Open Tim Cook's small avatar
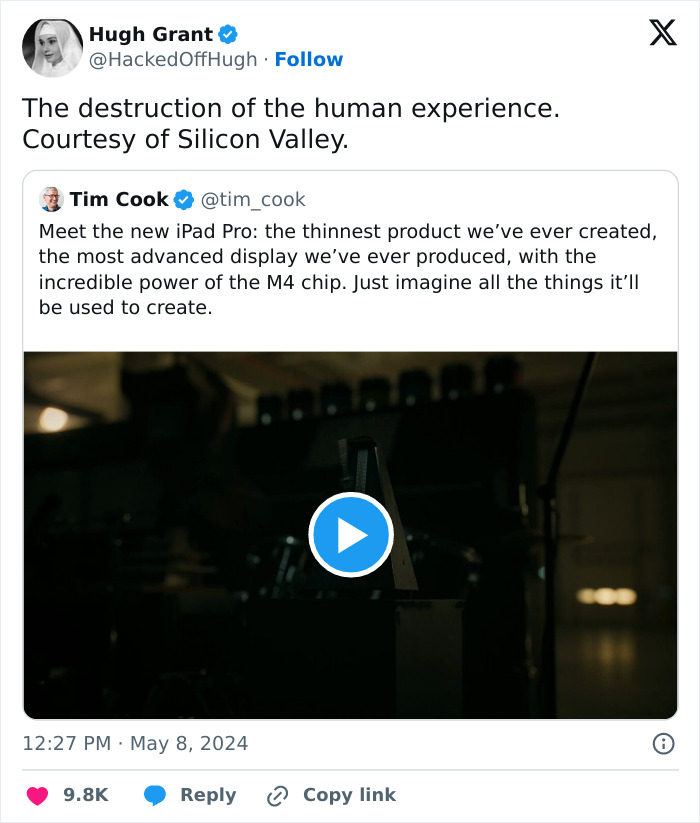This screenshot has width=700, height=823. pos(51,199)
